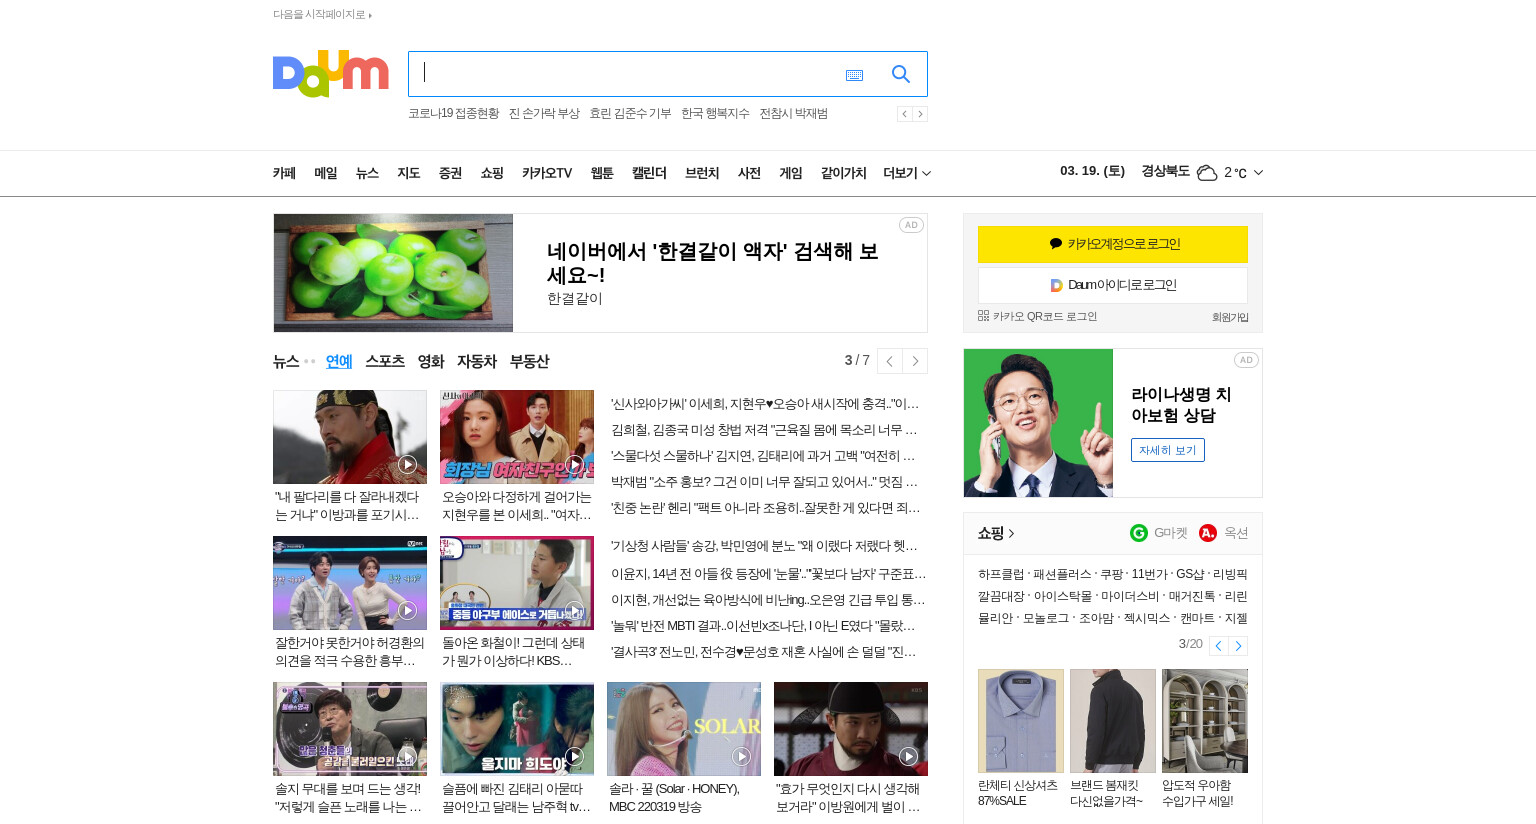Search trending keyword 코로나19 접종현황
Screen dimensions: 1536x824
pos(454,114)
